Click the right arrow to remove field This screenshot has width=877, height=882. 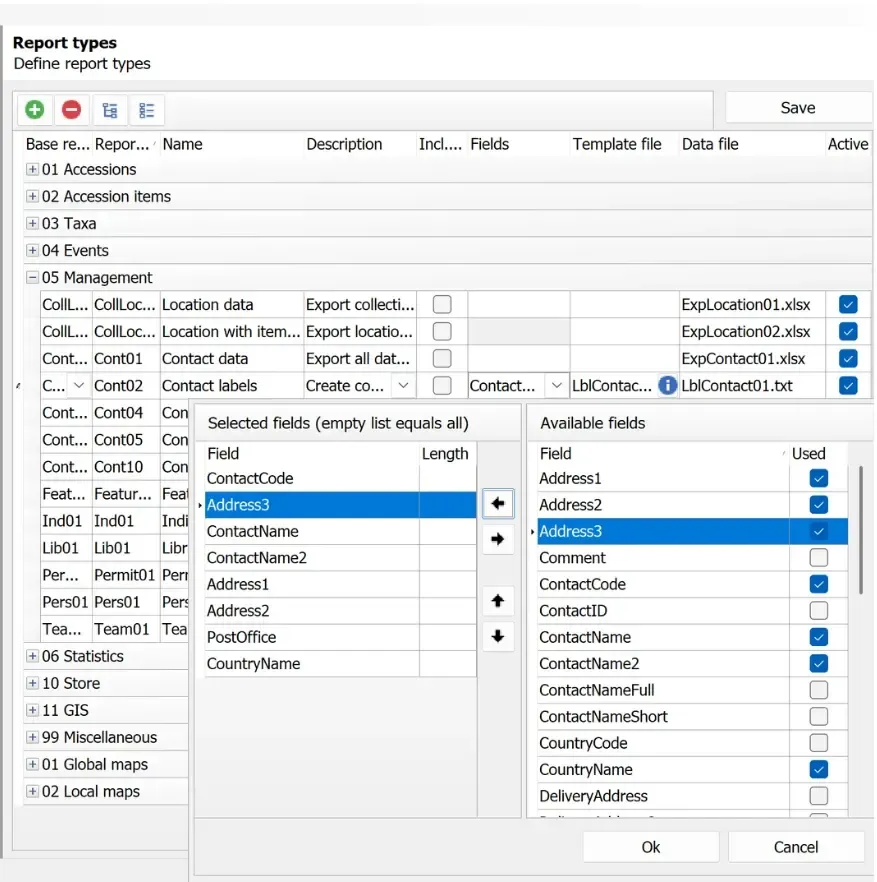click(498, 539)
